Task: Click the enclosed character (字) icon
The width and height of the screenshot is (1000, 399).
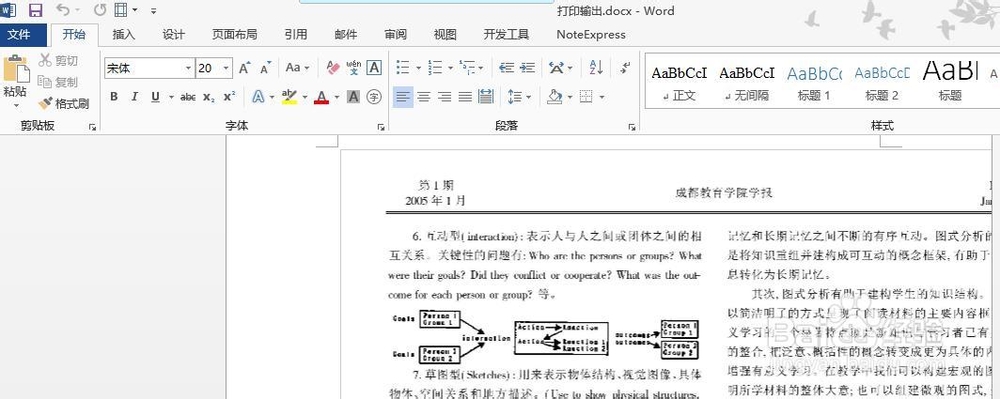Action: click(x=374, y=97)
